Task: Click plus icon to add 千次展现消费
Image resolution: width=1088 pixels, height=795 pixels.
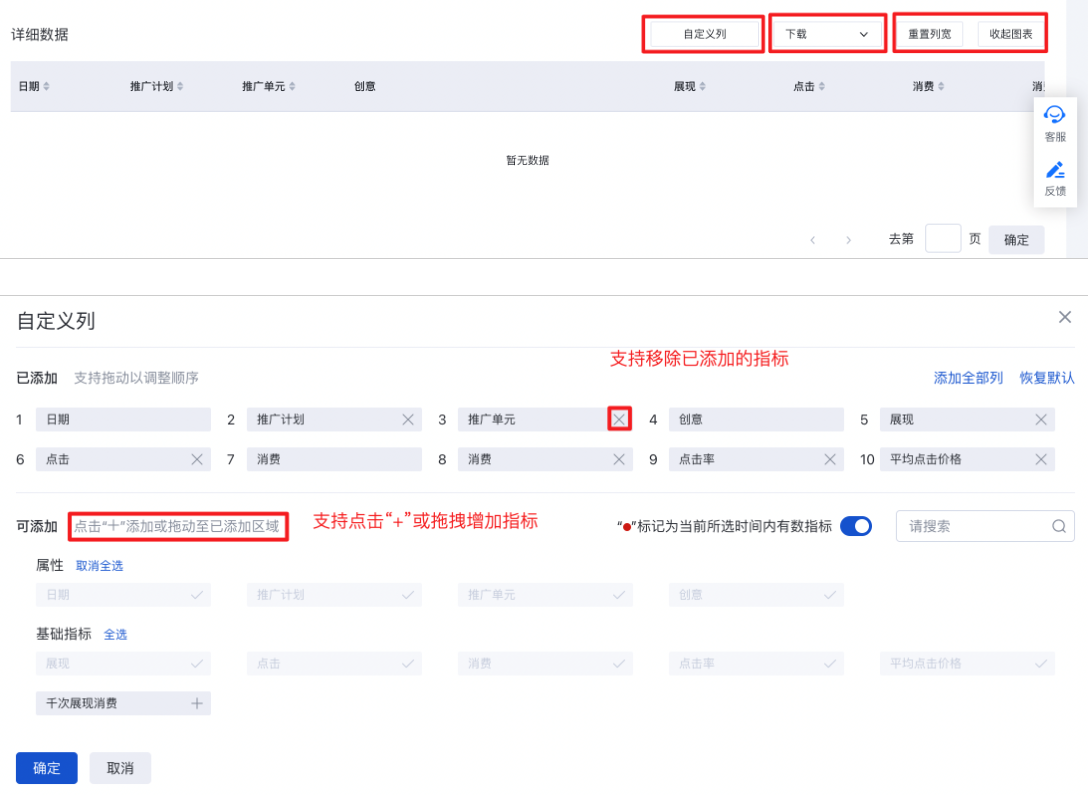Action: coord(197,704)
